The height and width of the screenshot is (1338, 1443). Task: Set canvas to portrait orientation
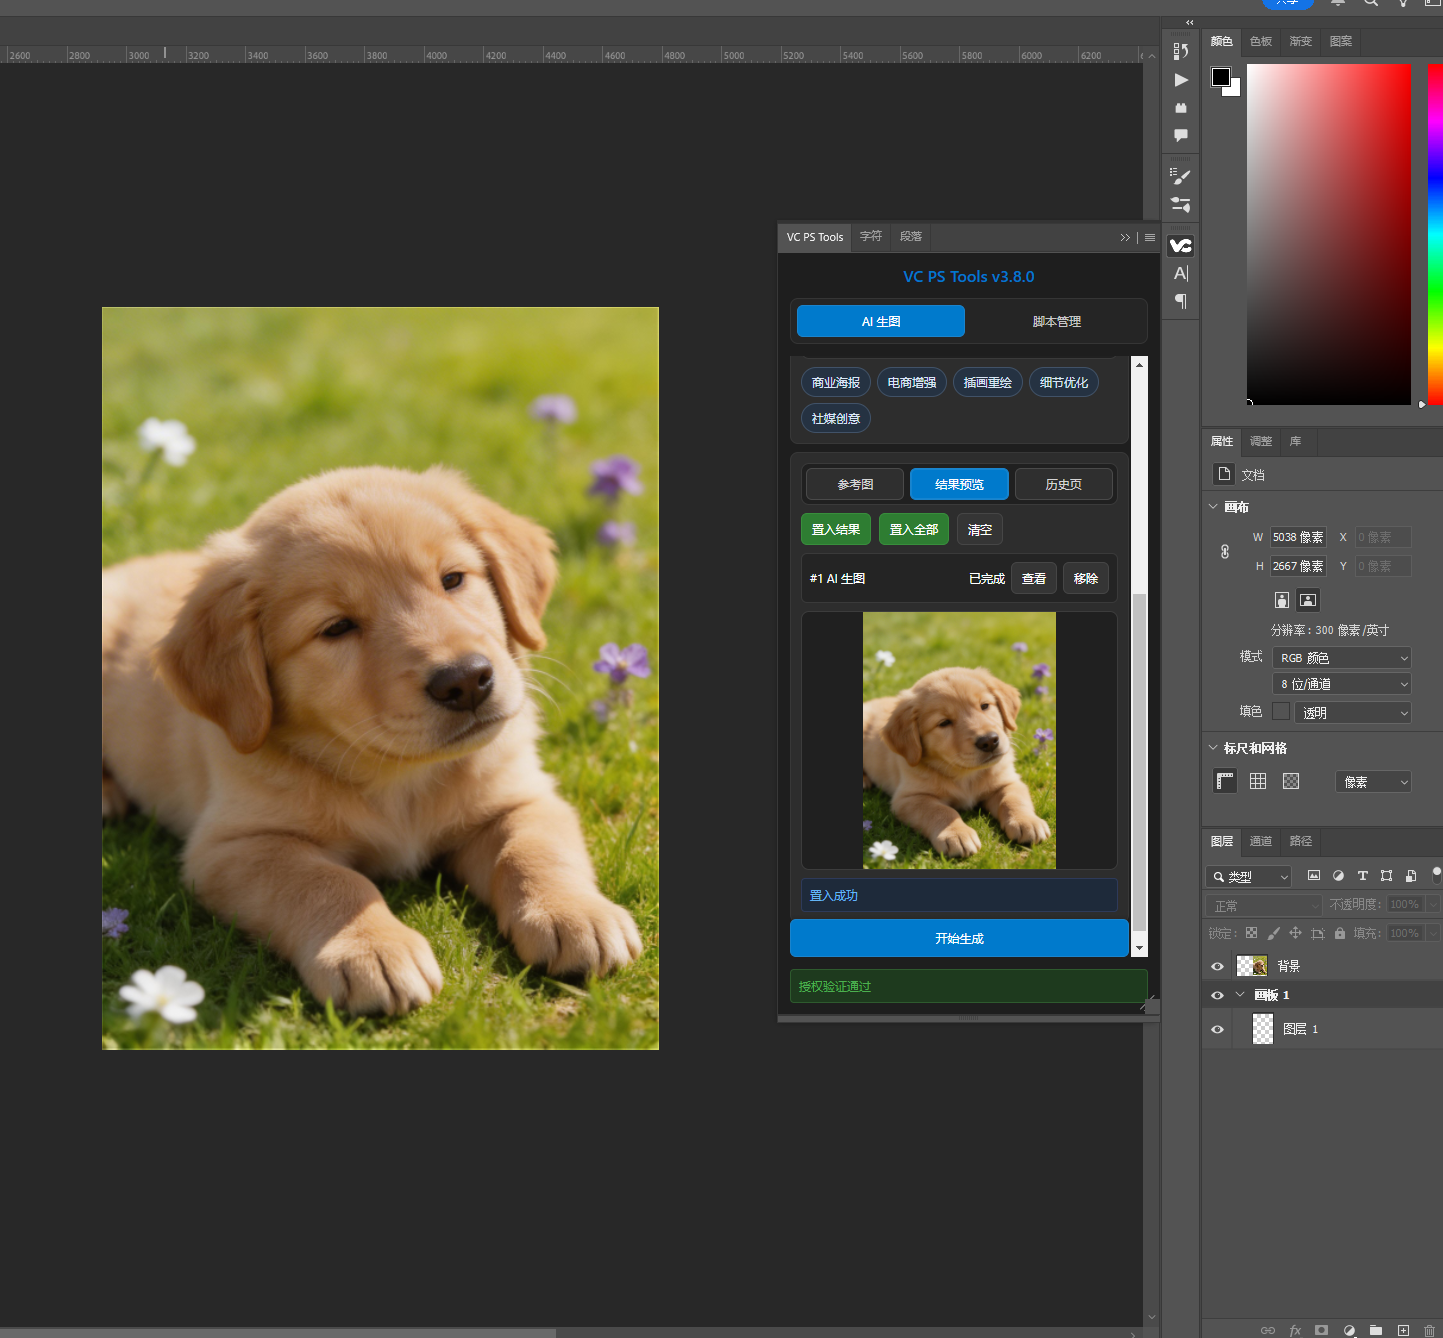click(x=1282, y=600)
